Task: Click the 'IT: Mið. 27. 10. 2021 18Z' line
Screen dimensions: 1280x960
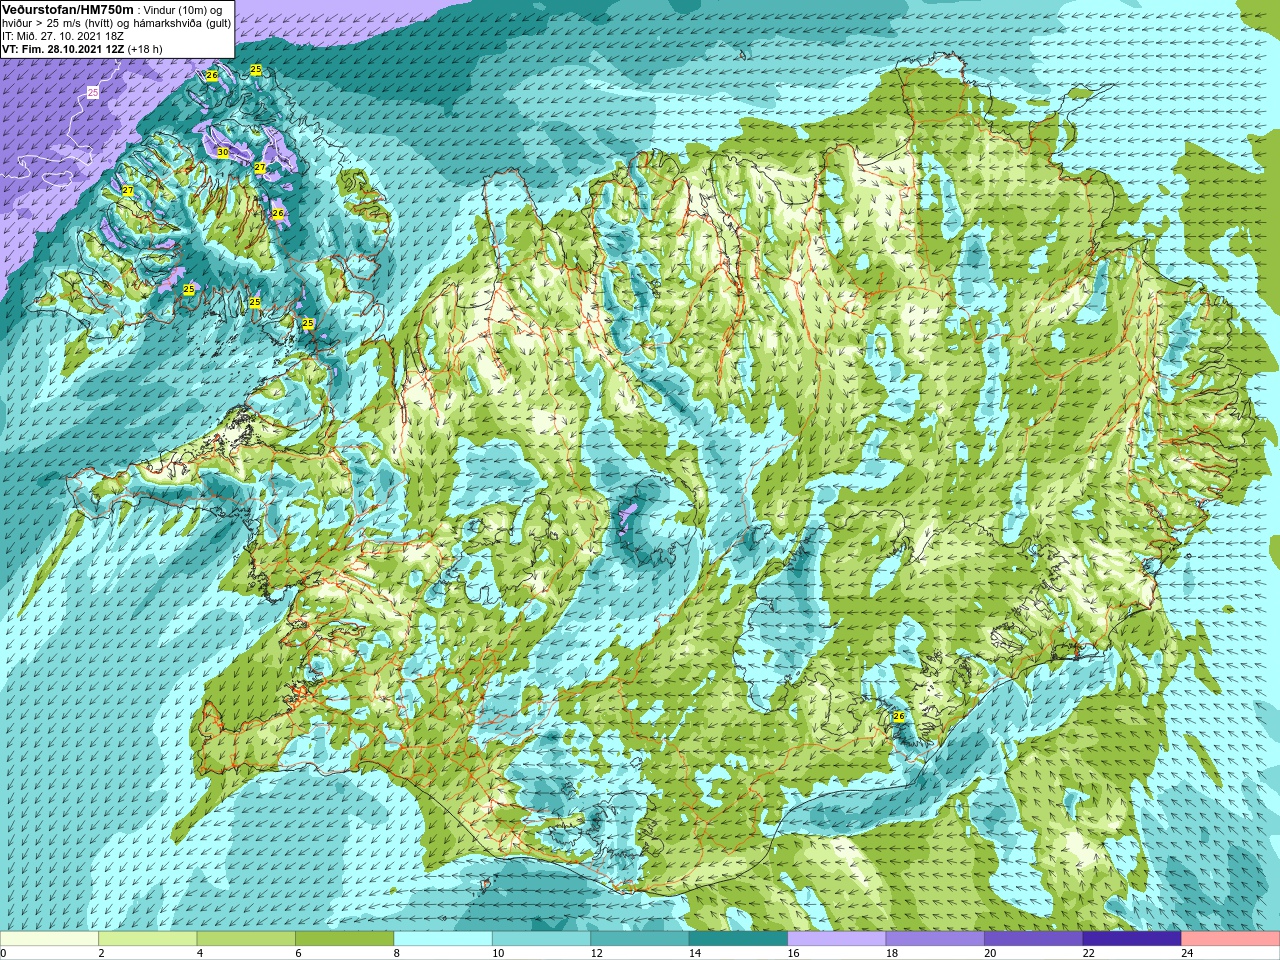Action: [x=63, y=36]
